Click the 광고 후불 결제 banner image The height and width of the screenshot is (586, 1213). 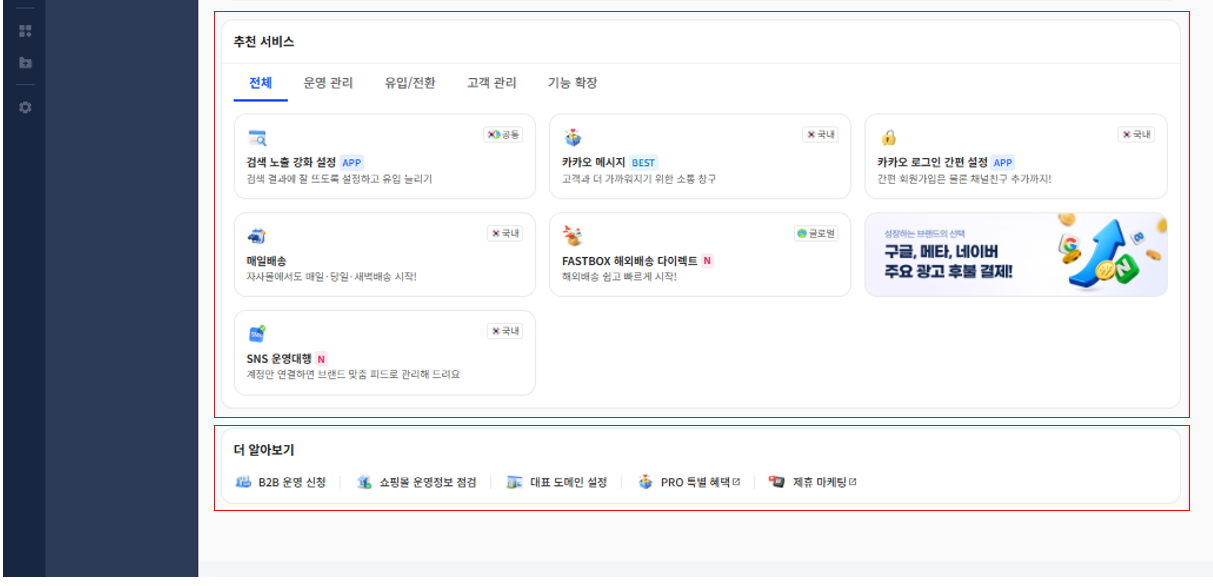click(x=1016, y=254)
